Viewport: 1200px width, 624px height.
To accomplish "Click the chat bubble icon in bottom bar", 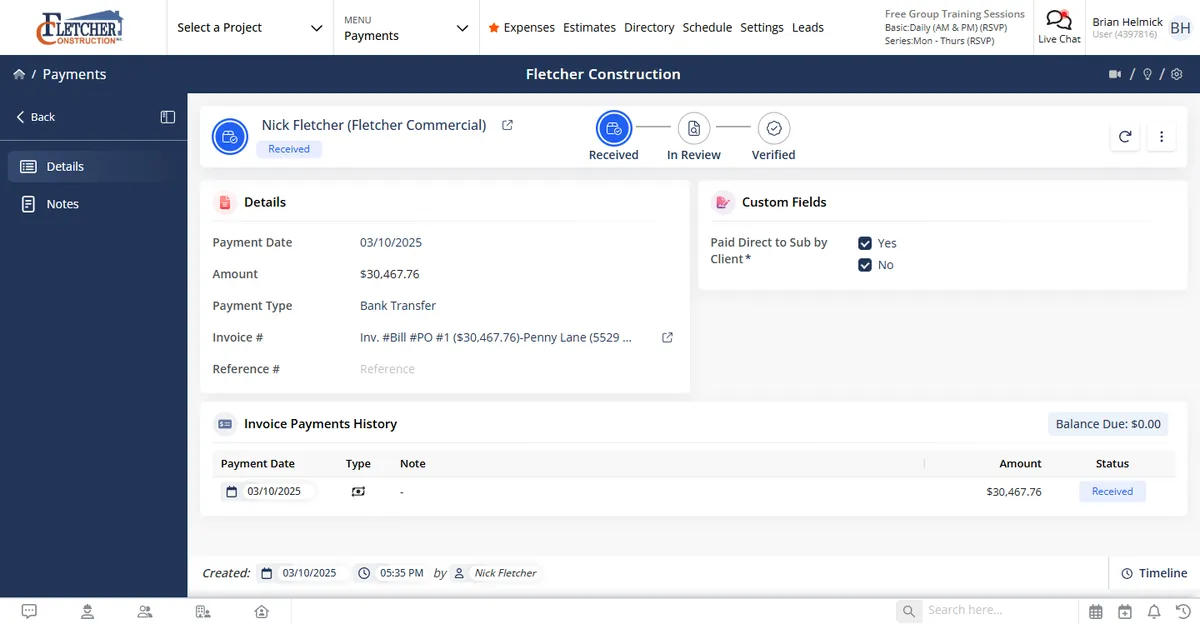I will pos(29,611).
